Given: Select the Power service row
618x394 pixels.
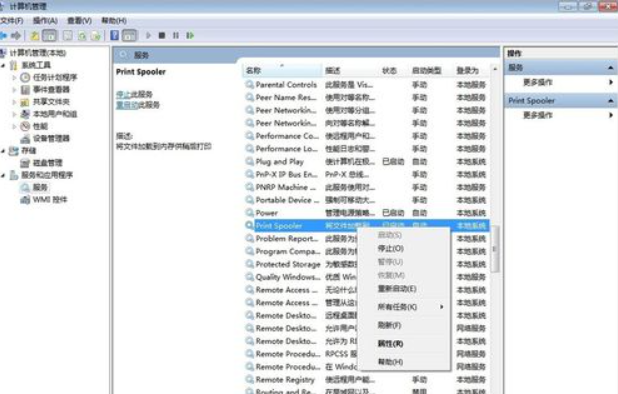Looking at the screenshot, I should [x=366, y=213].
